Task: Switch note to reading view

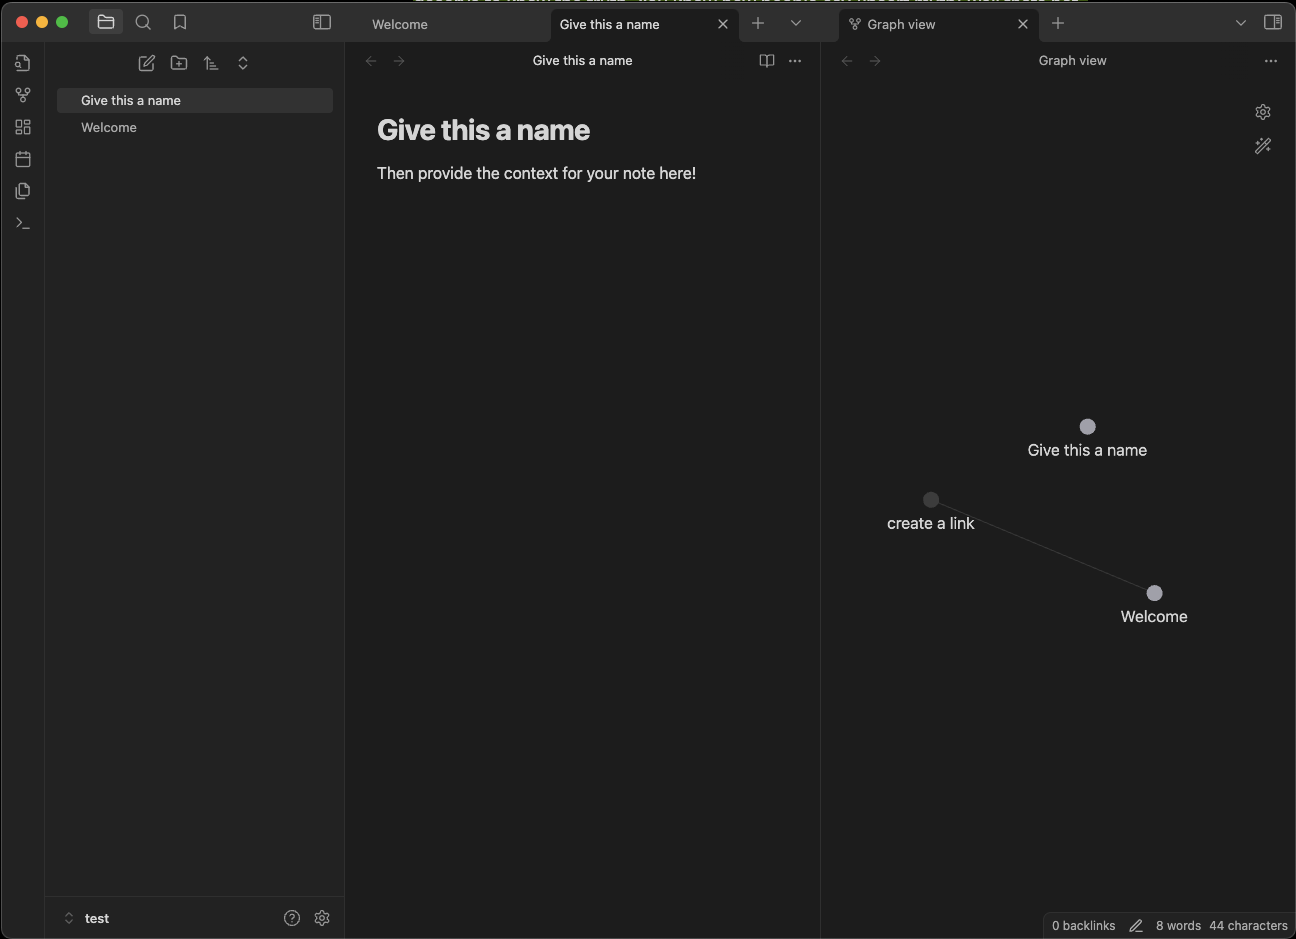Action: (767, 61)
